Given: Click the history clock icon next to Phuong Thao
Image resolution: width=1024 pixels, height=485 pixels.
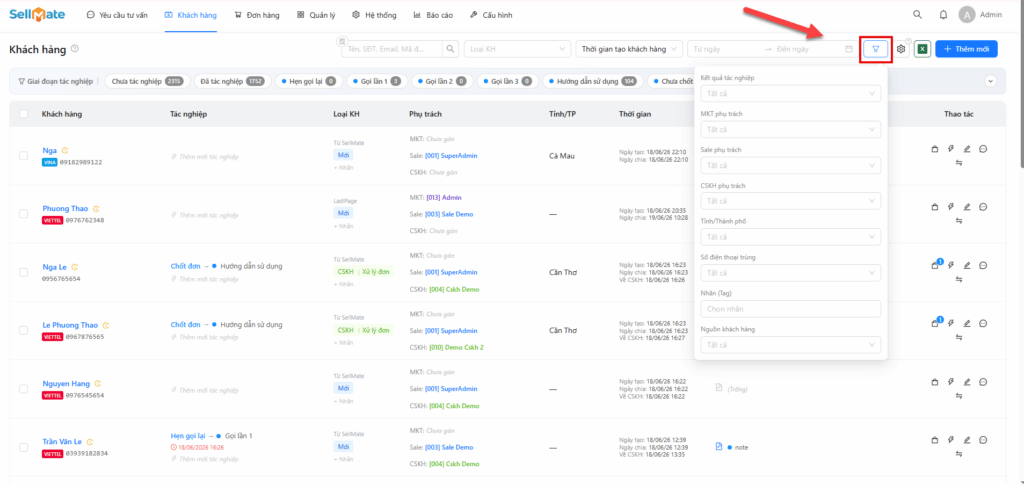Looking at the screenshot, I should tap(97, 209).
